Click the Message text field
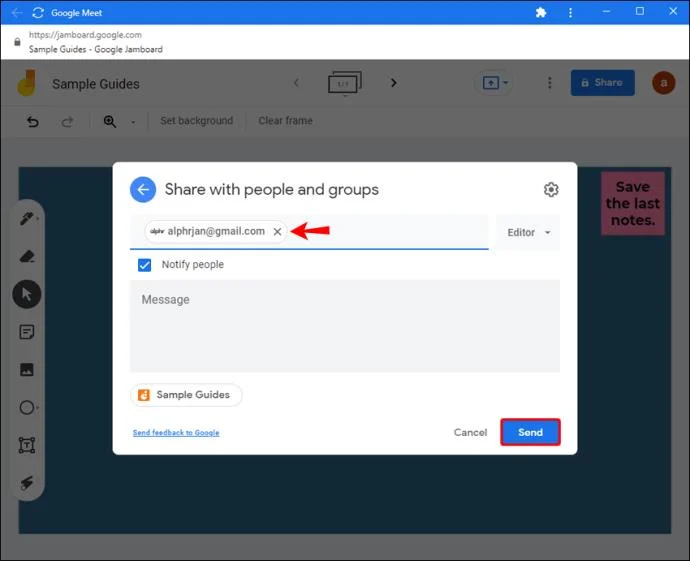This screenshot has width=690, height=561. [344, 326]
